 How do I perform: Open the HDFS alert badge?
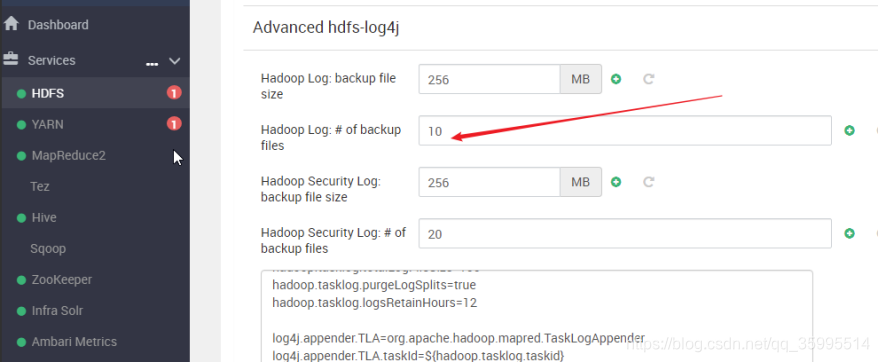coord(174,93)
